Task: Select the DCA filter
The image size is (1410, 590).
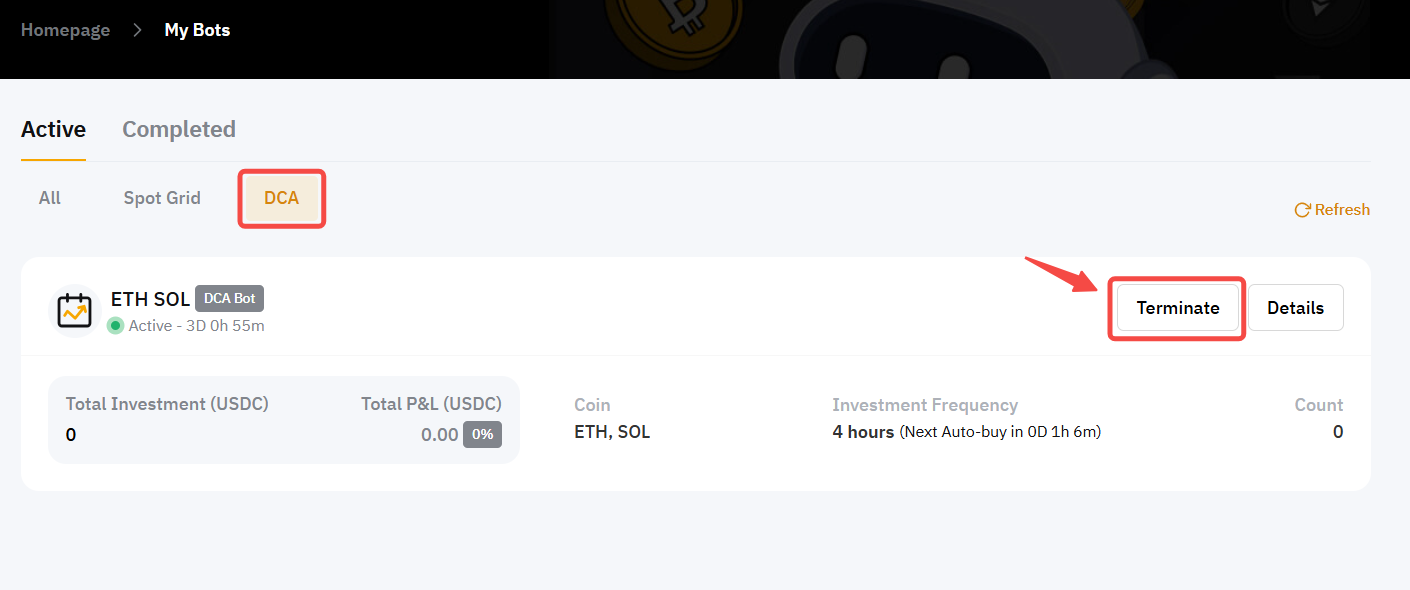Action: [281, 198]
